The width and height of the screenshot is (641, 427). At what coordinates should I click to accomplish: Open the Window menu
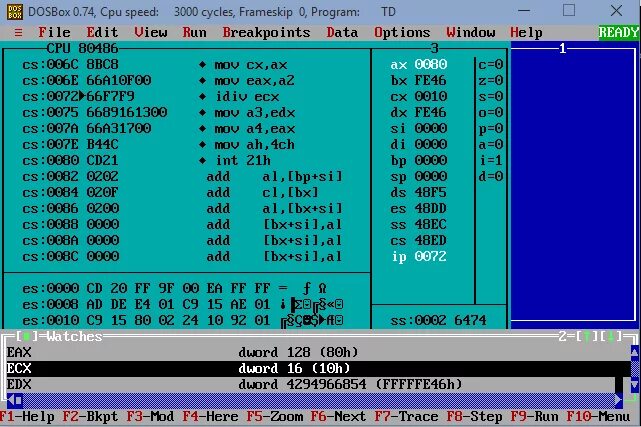pos(471,32)
